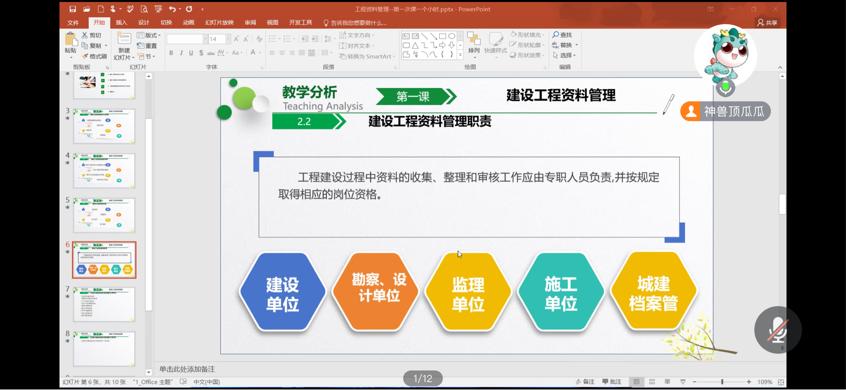Click the Paste clipboard icon

(71, 40)
